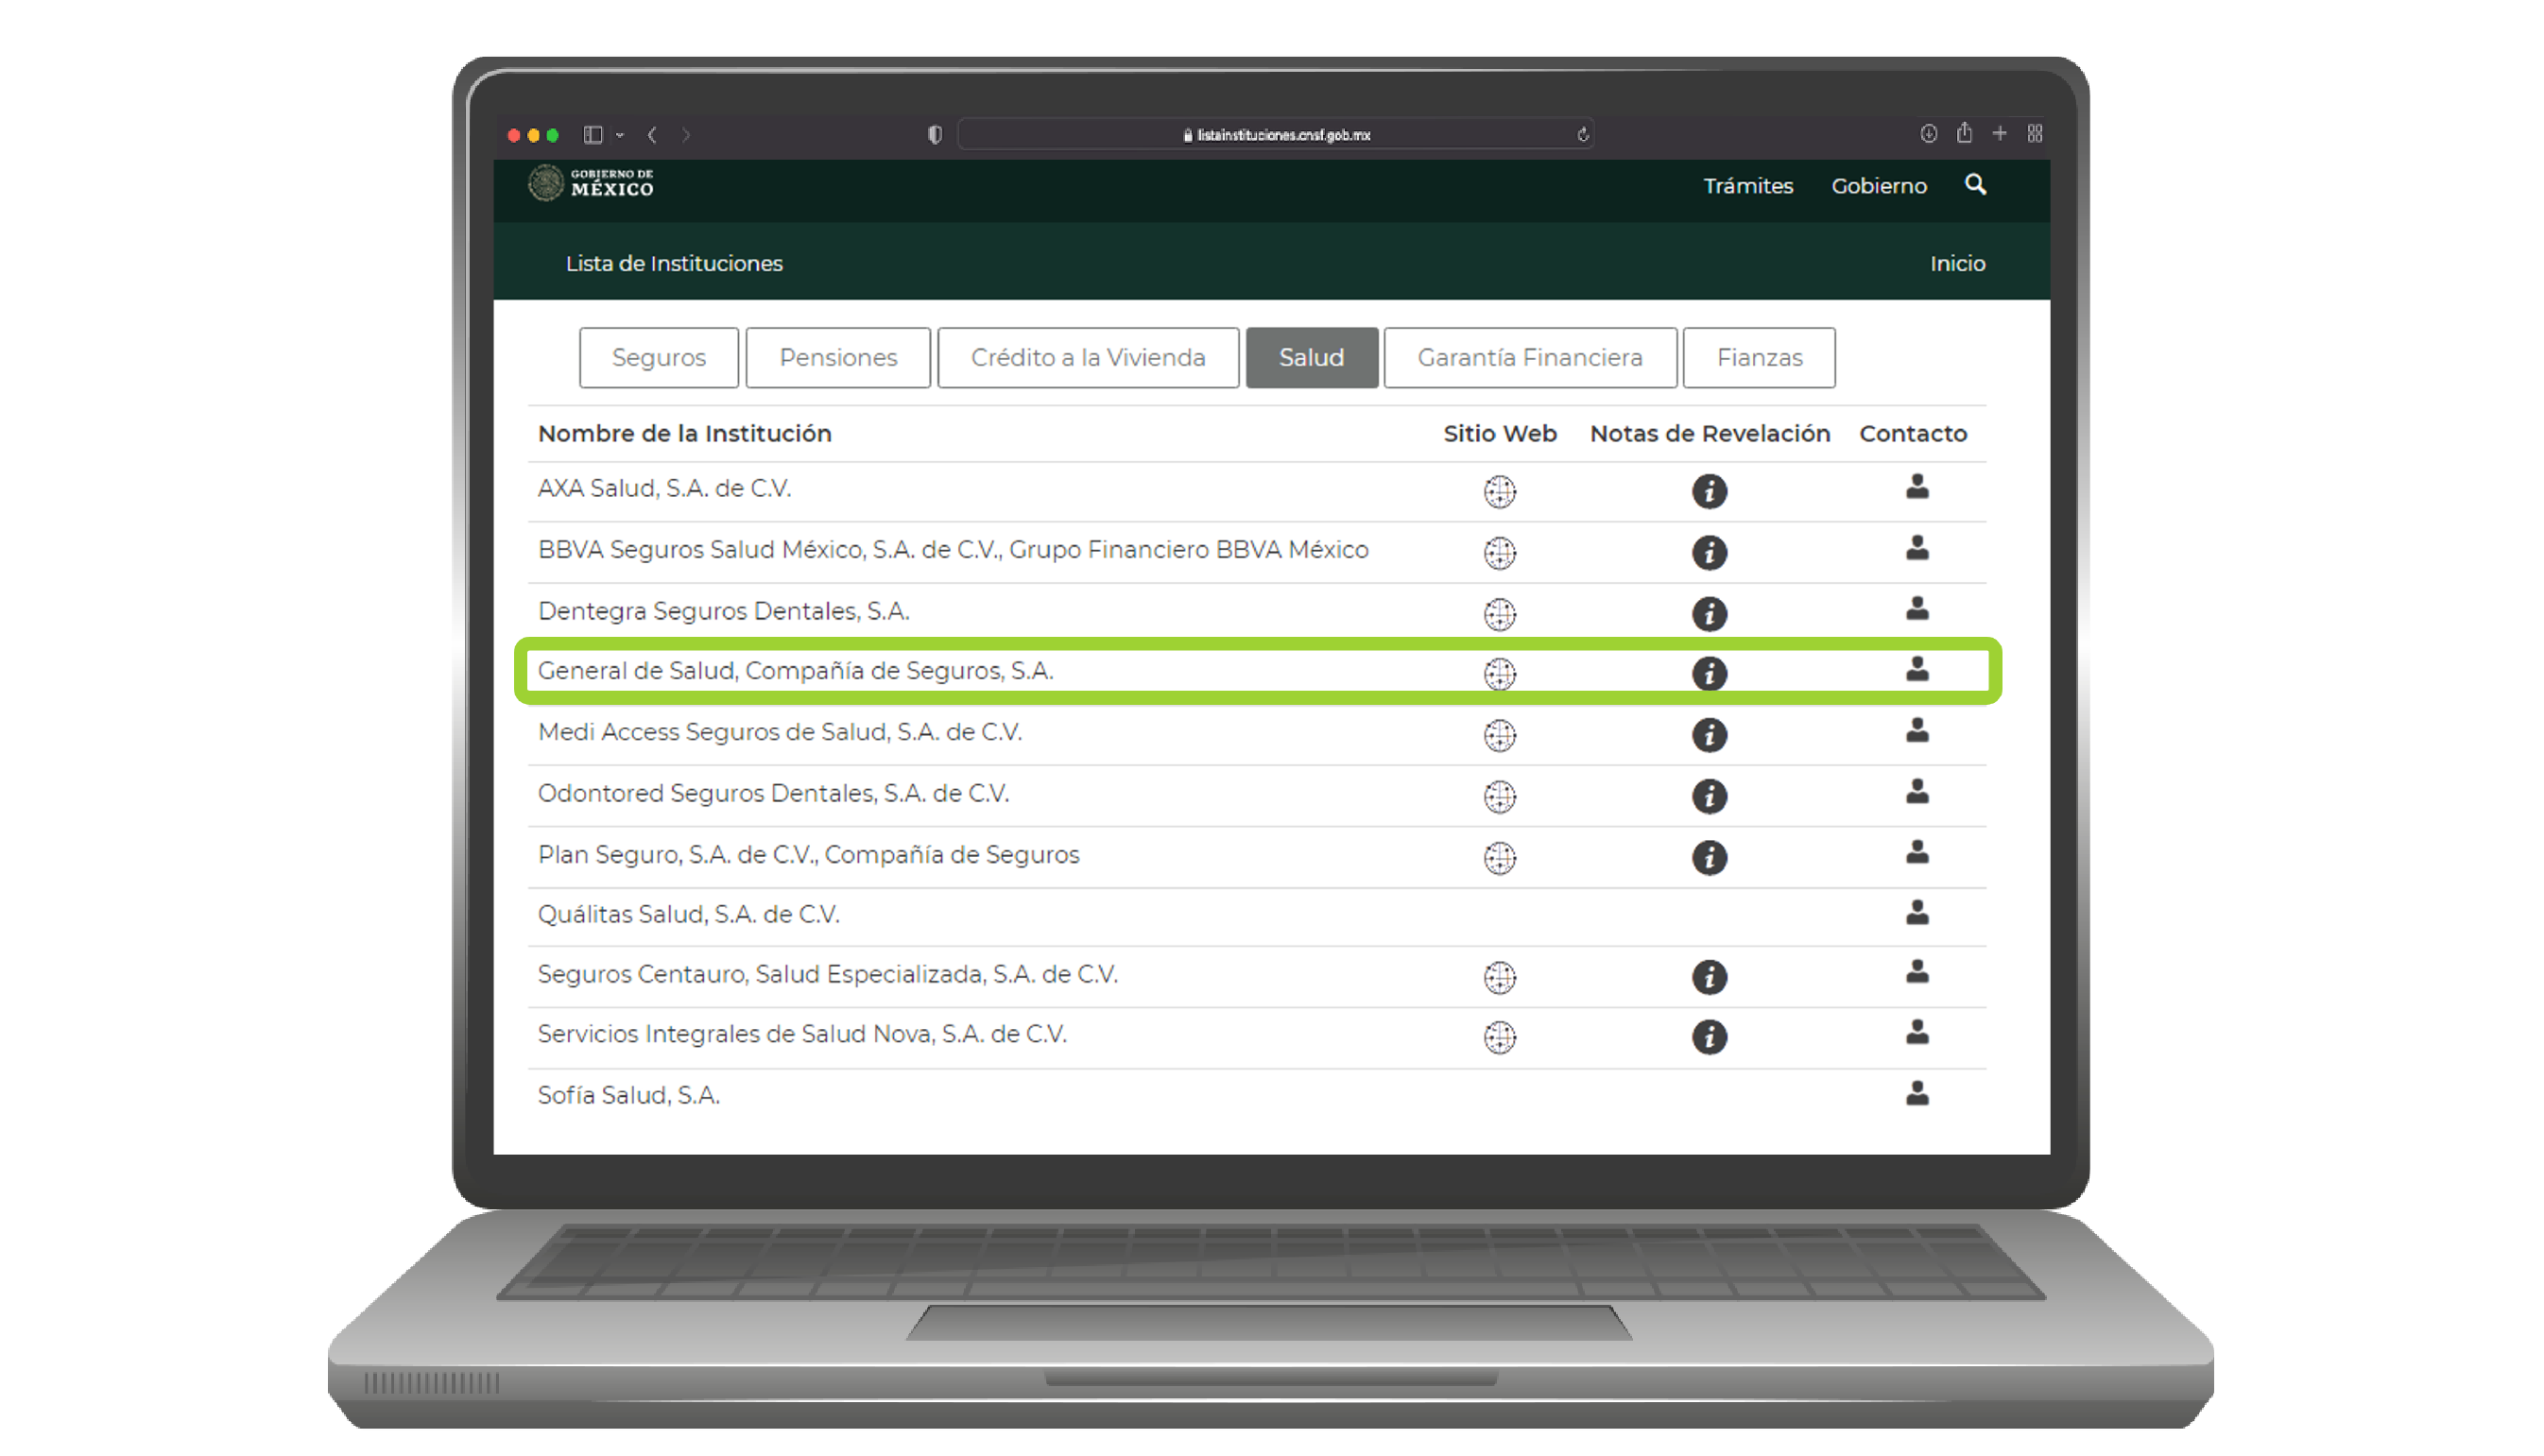Open Servicios Integrales de Salud Nova website icon

pos(1499,1037)
